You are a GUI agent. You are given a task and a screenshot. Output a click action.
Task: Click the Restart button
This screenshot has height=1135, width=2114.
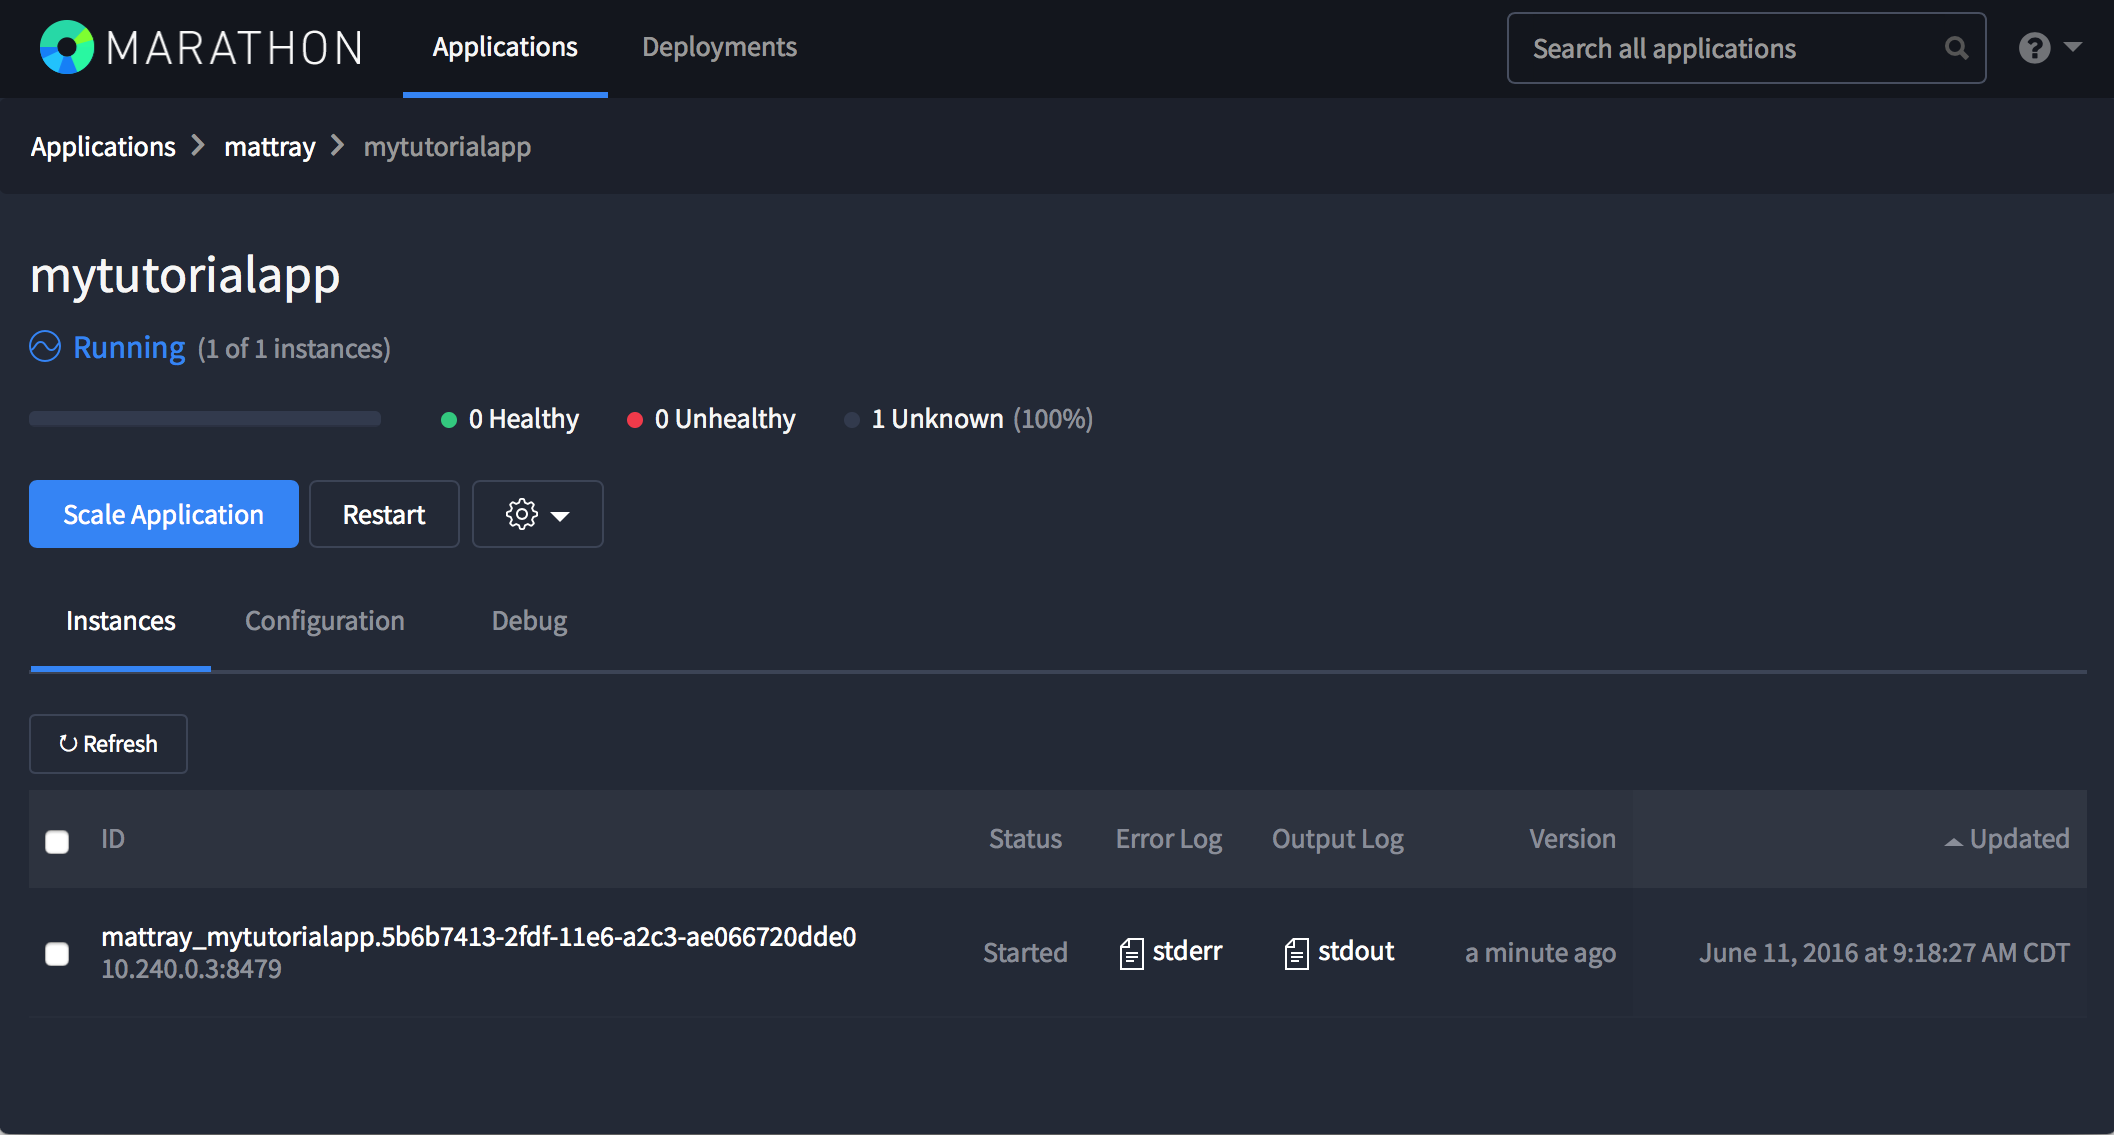(x=384, y=514)
